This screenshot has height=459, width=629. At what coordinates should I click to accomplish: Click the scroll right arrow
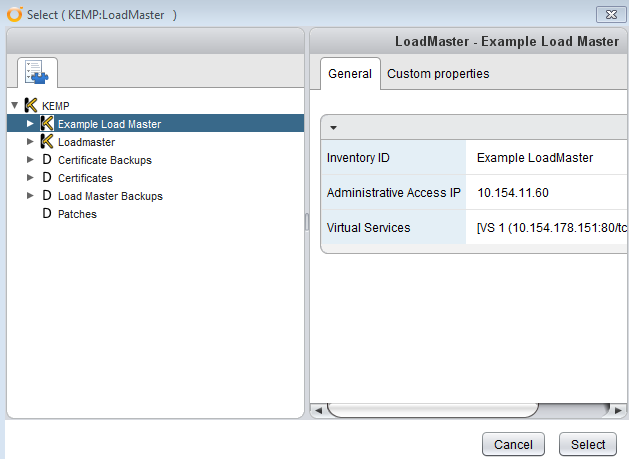tap(618, 410)
